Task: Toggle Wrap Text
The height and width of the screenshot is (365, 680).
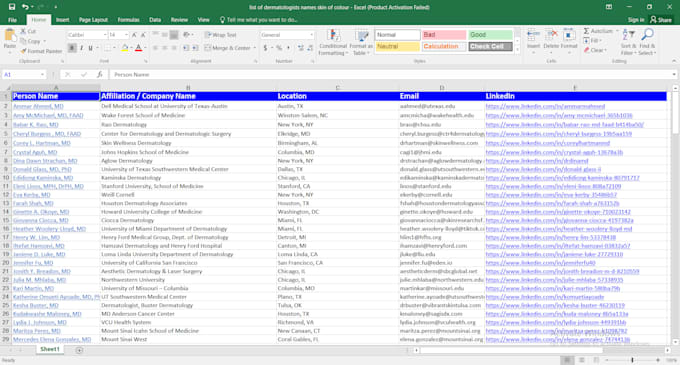Action: [x=221, y=35]
